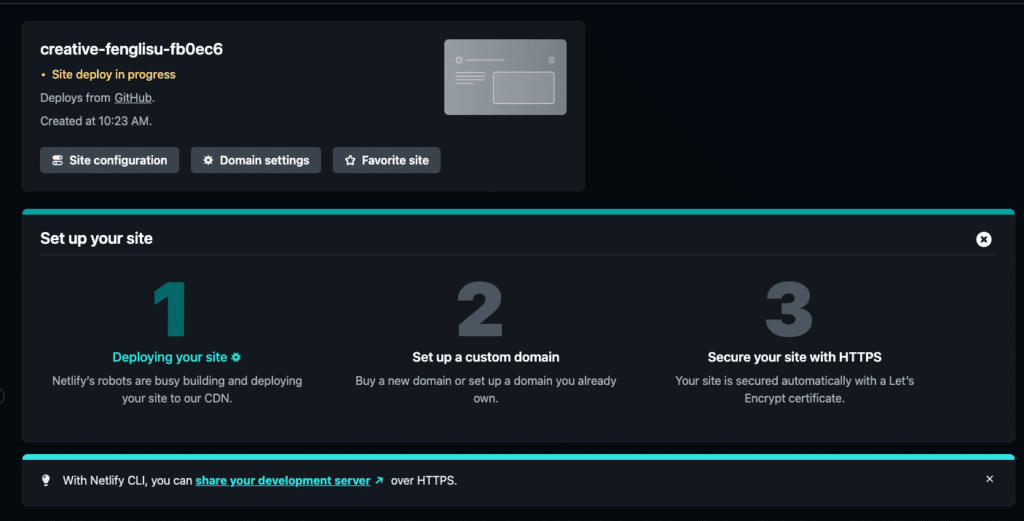Click the Created at 10:23 AM text

96,121
